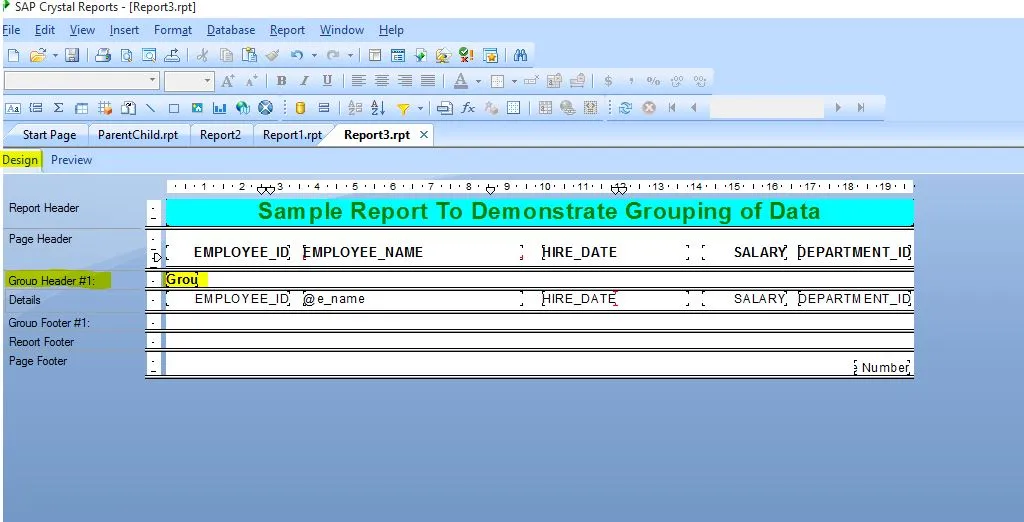Toggle Align Right
This screenshot has height=522, width=1024.
[x=405, y=81]
